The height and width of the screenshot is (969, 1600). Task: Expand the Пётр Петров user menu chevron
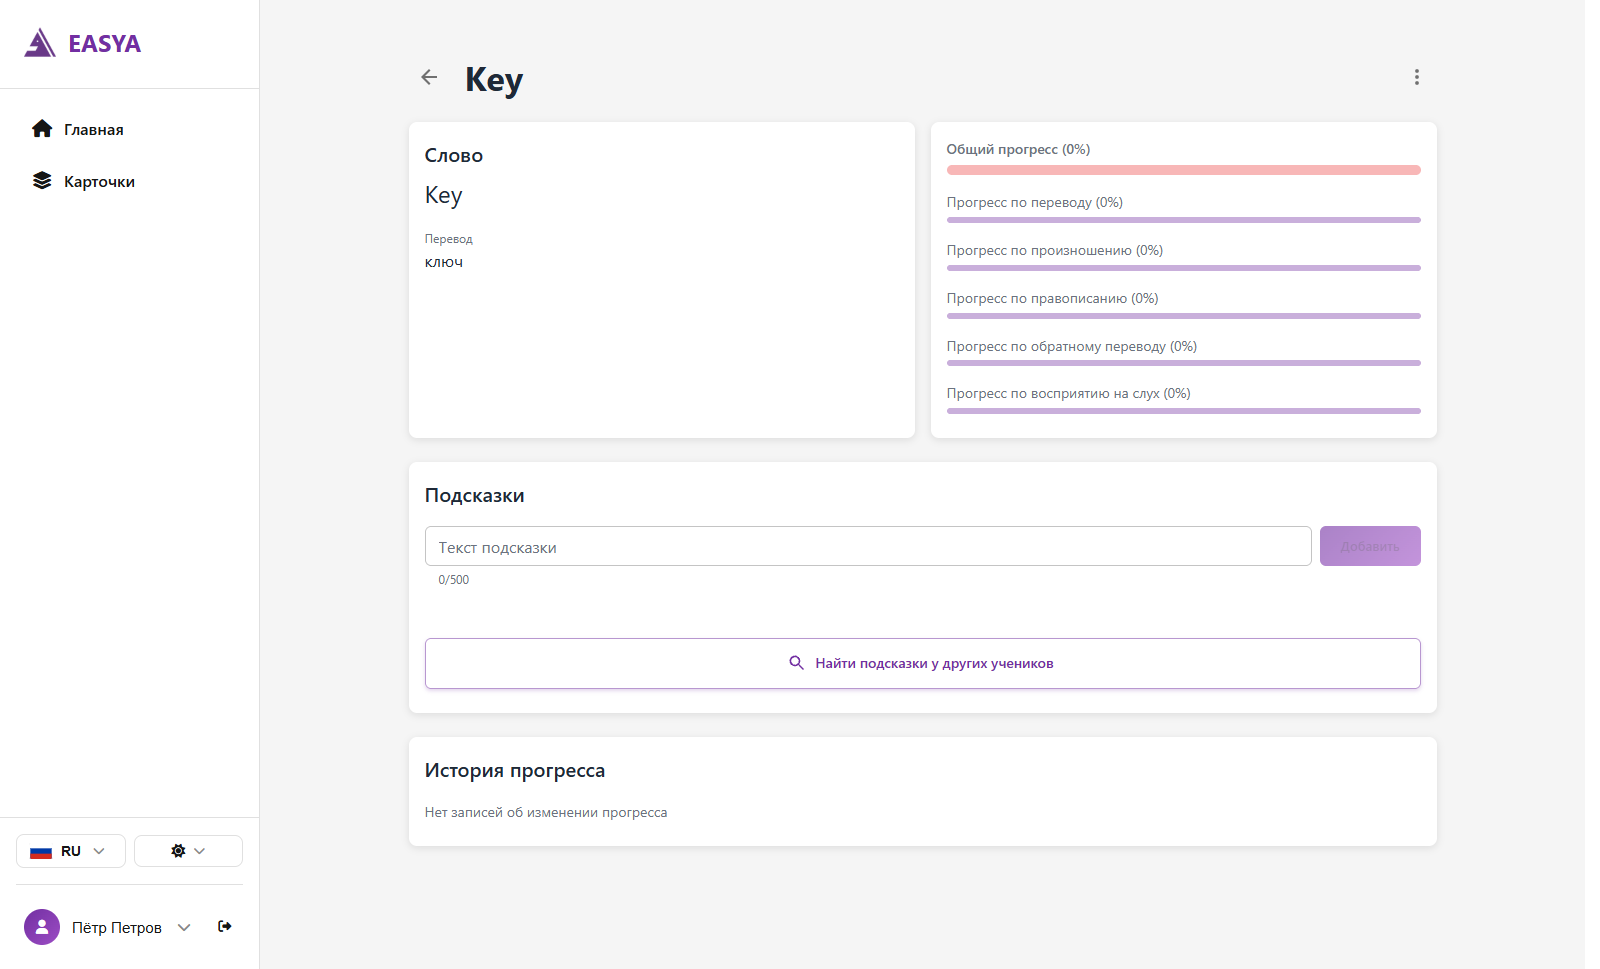(184, 927)
